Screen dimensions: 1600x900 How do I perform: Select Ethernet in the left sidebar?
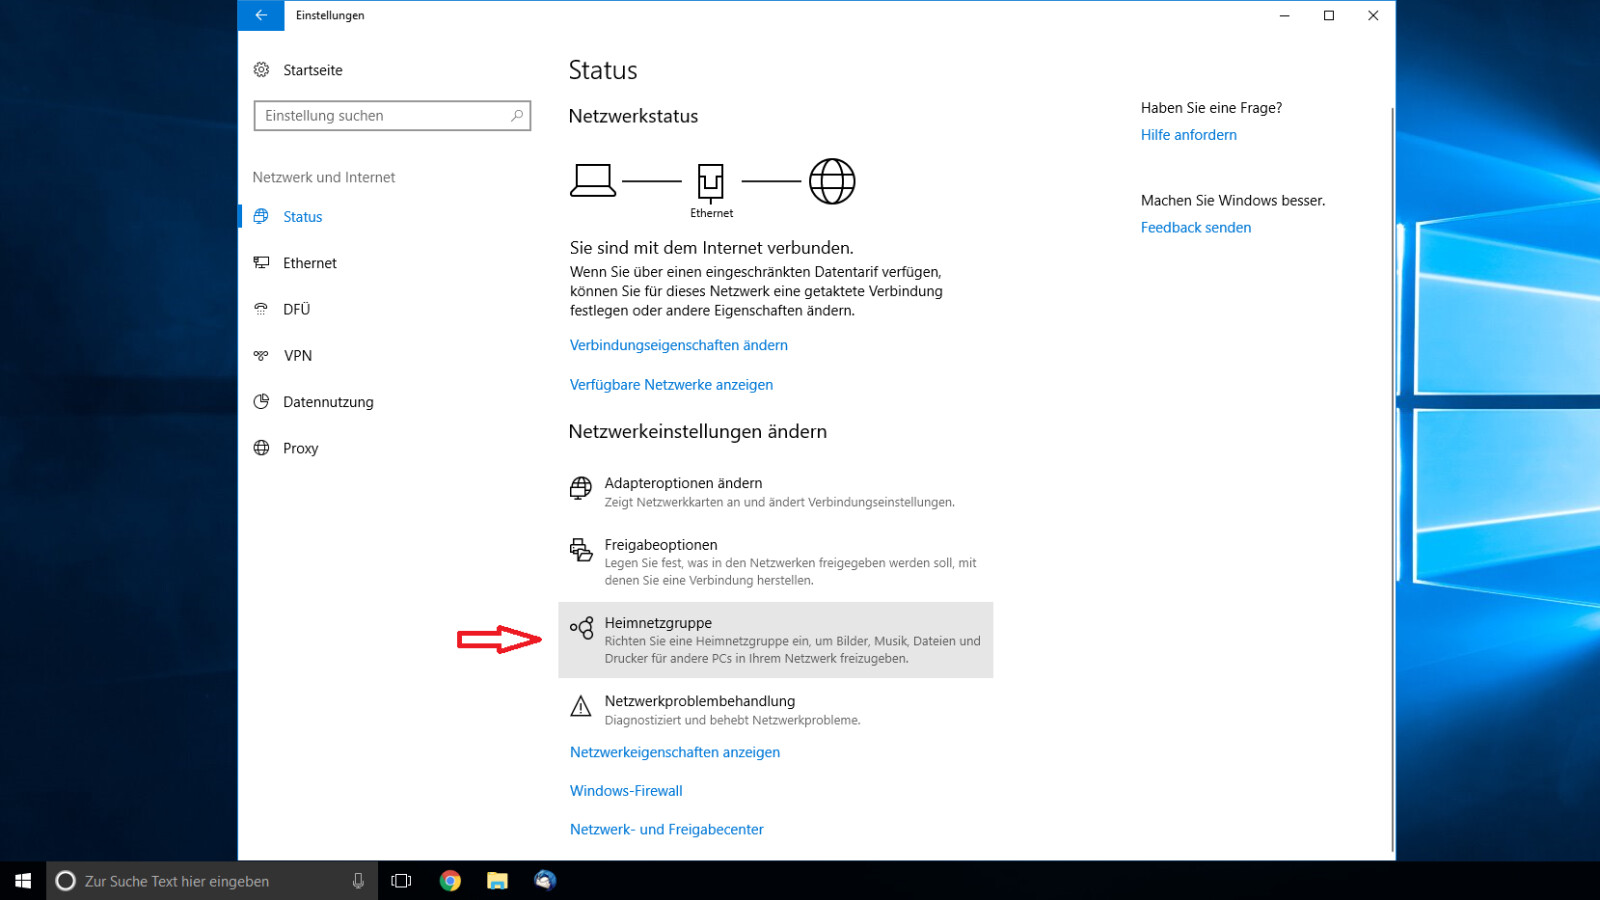pyautogui.click(x=310, y=263)
